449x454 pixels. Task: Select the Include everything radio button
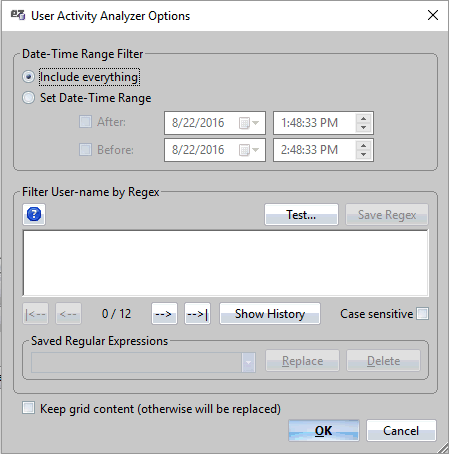coord(28,77)
